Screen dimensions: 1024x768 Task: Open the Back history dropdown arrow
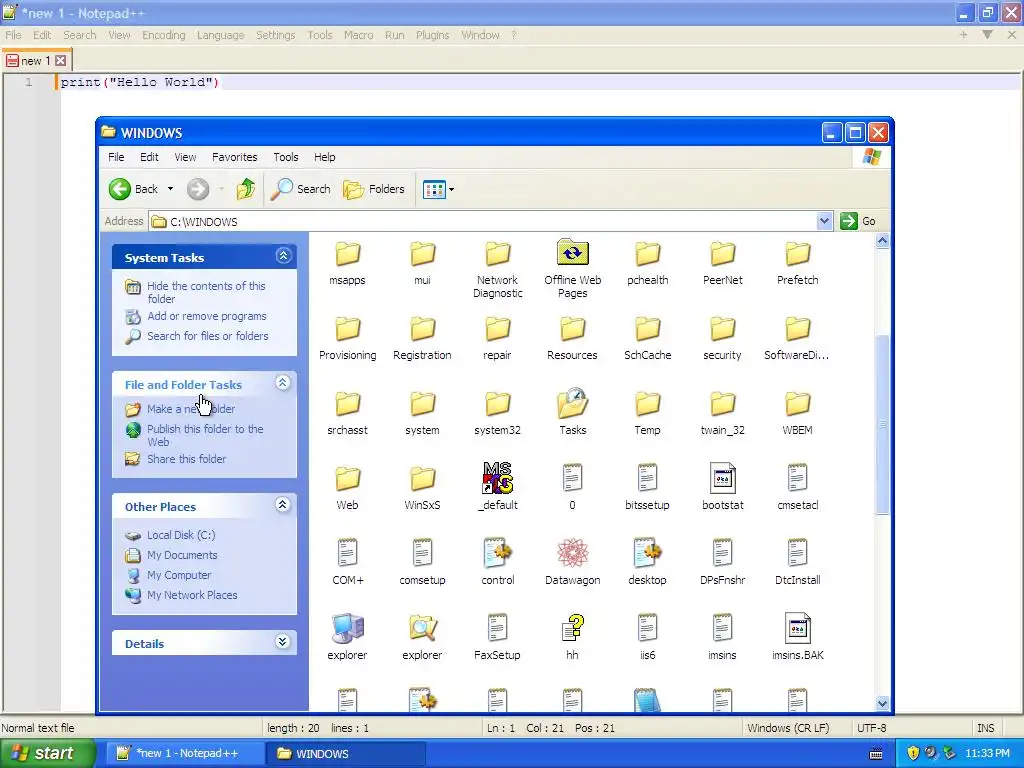(170, 189)
